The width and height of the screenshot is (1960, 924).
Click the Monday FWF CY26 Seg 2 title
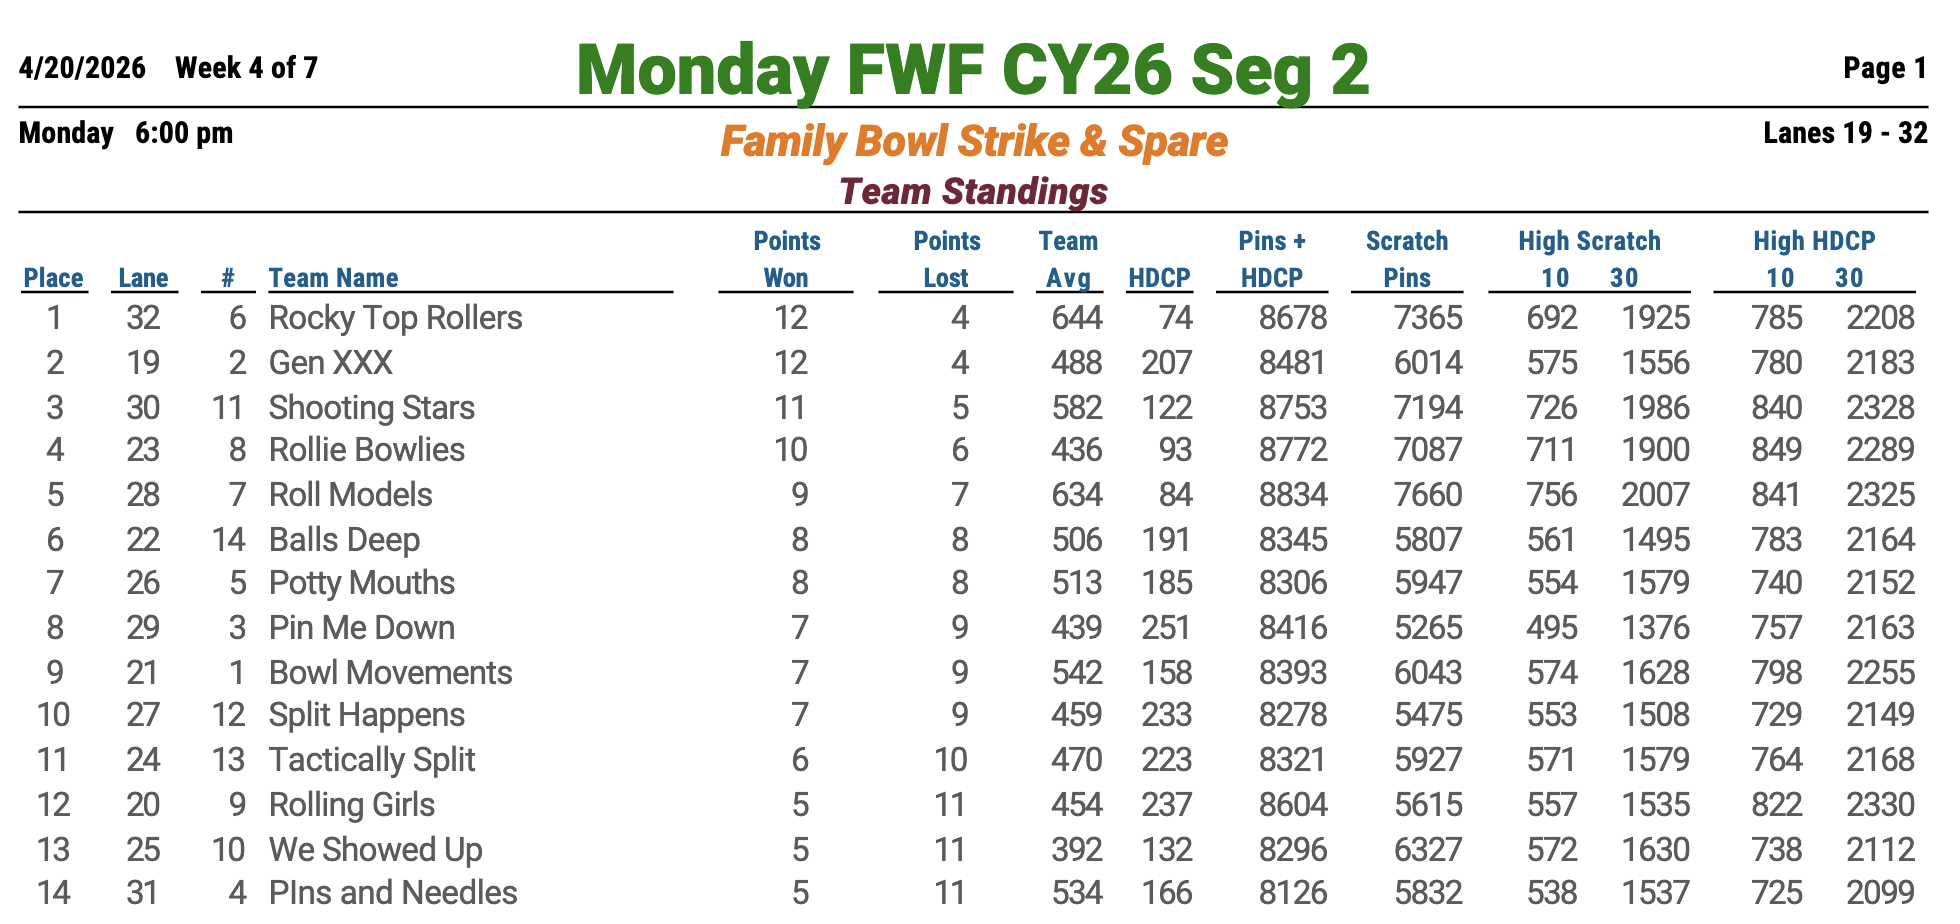click(x=972, y=70)
